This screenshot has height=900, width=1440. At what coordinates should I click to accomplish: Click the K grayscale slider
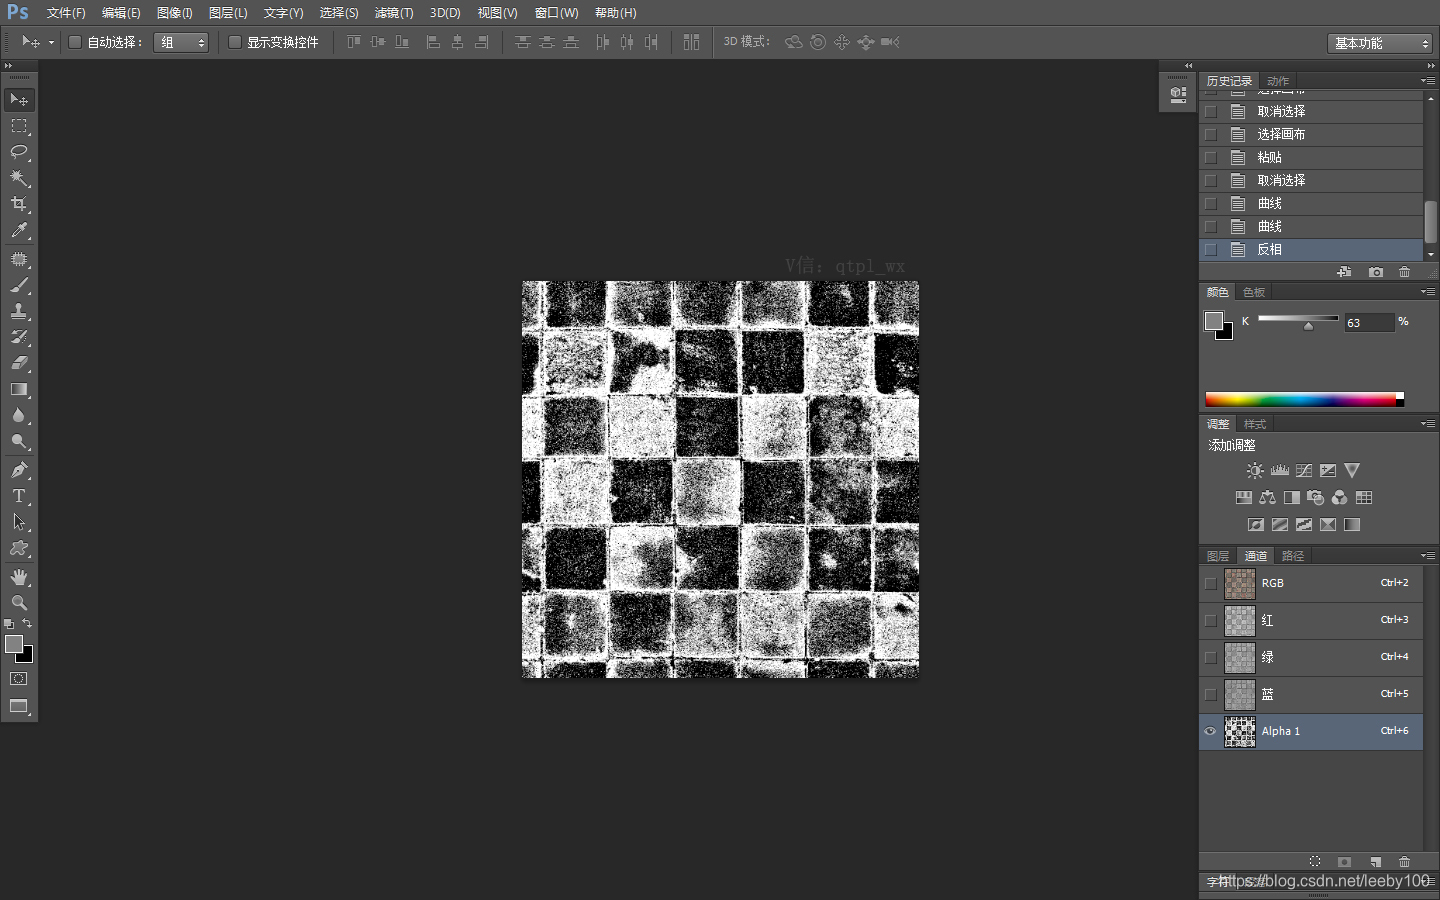tap(1298, 319)
